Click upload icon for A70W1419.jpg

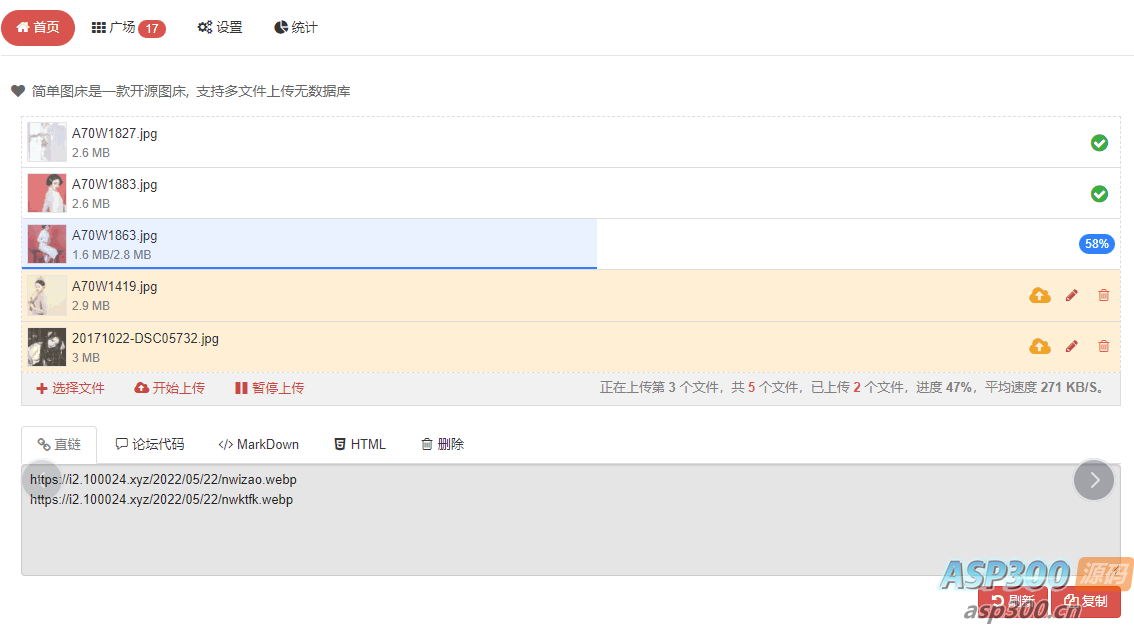(x=1040, y=295)
